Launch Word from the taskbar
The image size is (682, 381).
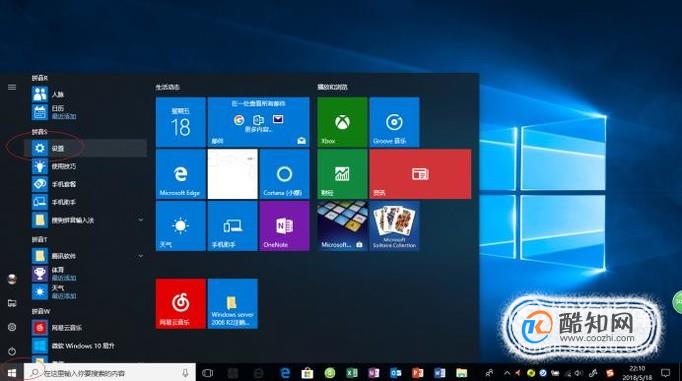click(440, 373)
